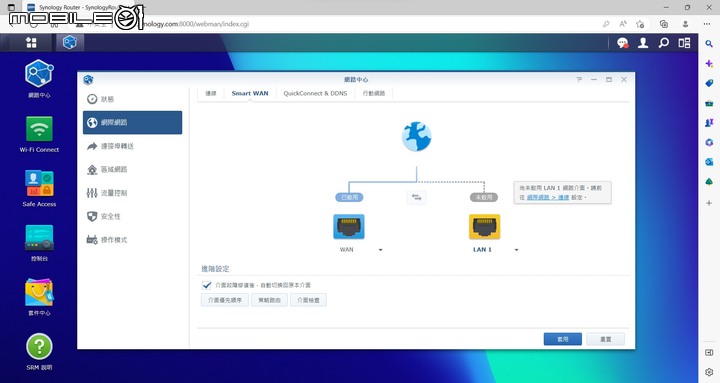Select 安全性 in the left sidebar

click(x=132, y=216)
